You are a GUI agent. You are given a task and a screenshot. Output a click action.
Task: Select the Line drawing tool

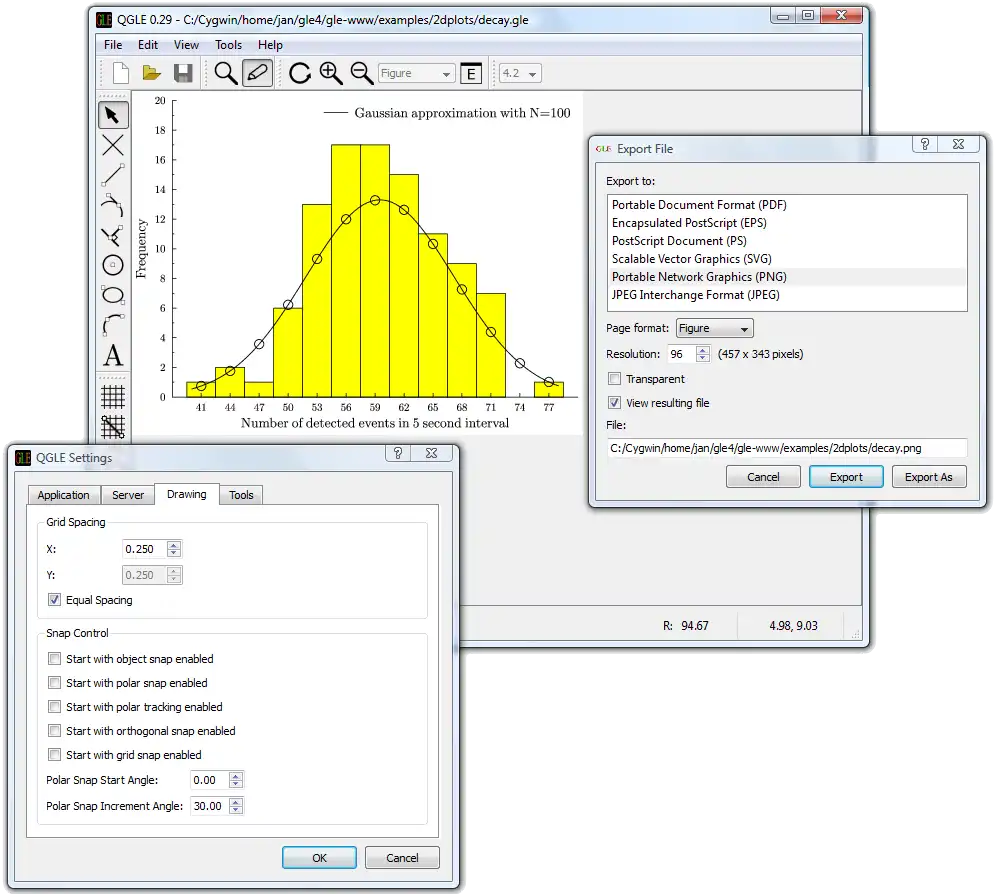point(112,175)
